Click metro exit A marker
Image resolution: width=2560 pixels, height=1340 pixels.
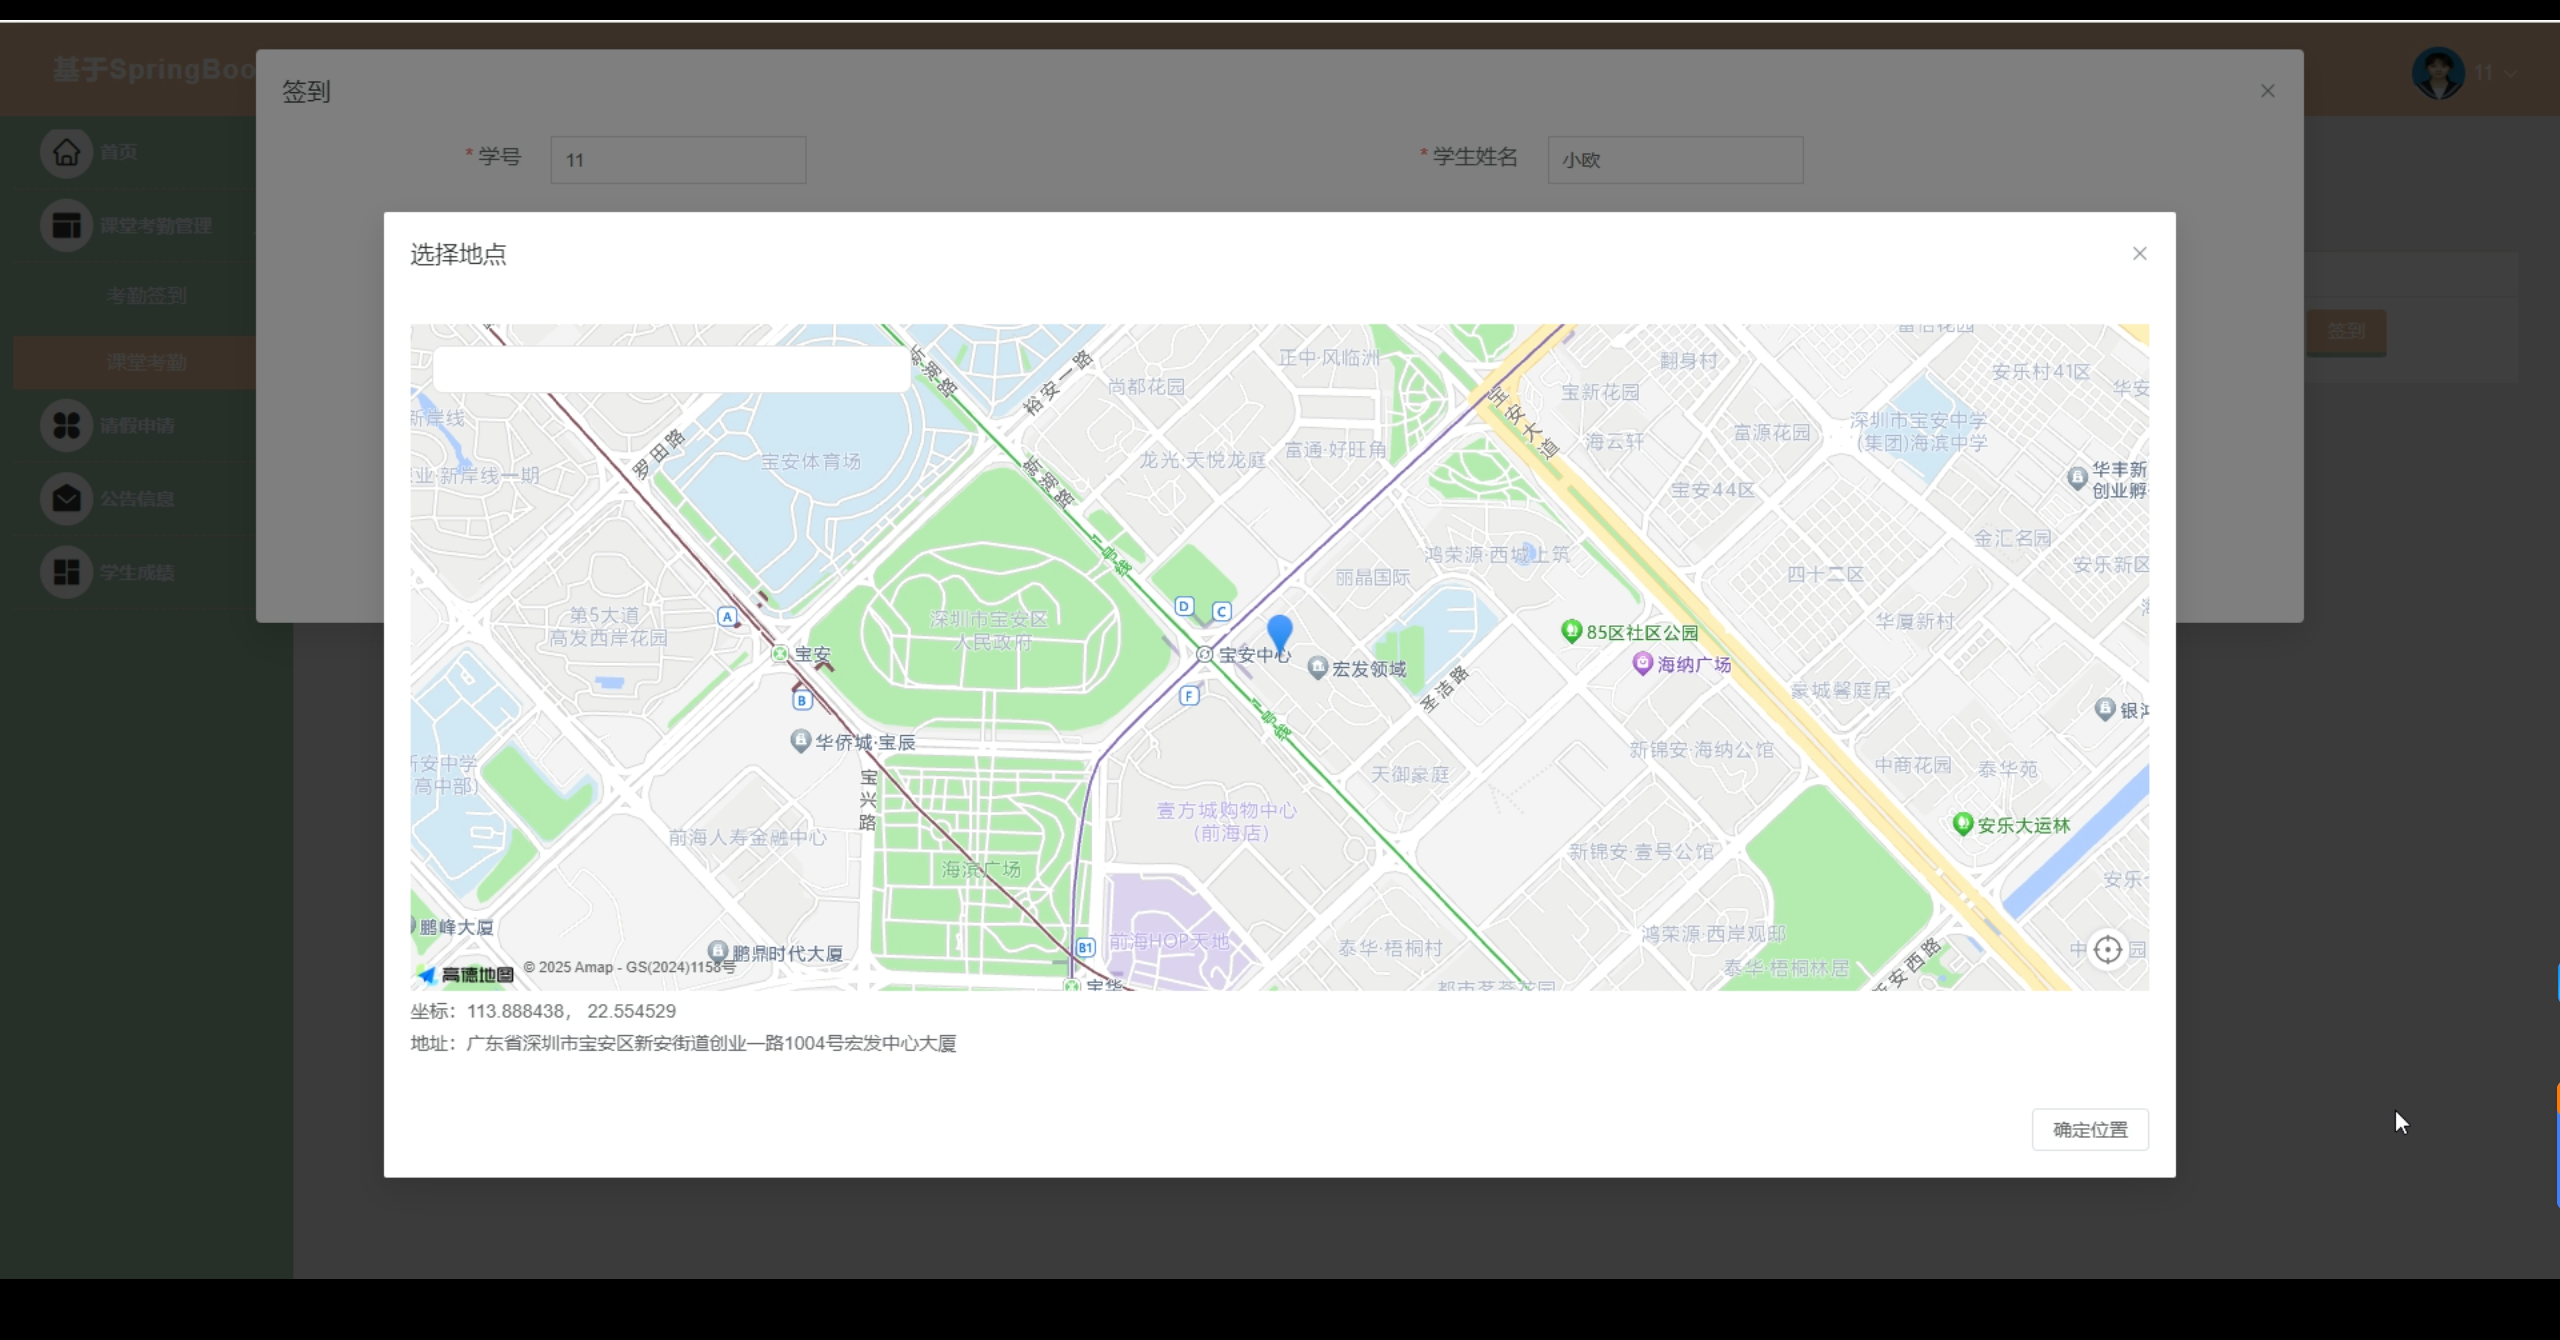(x=727, y=617)
